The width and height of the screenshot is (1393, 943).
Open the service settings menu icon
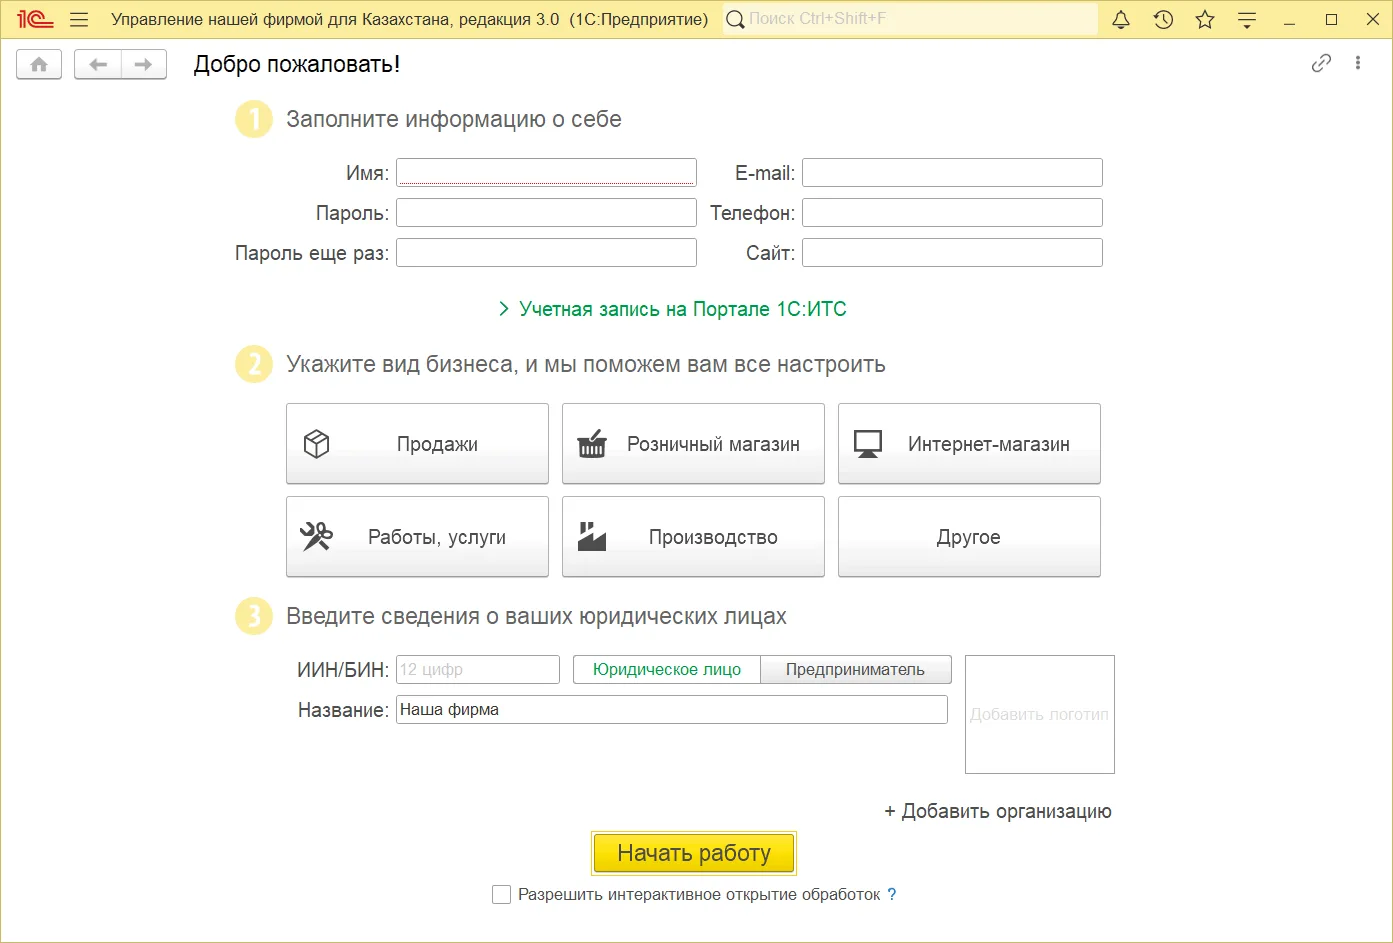[x=1247, y=20]
